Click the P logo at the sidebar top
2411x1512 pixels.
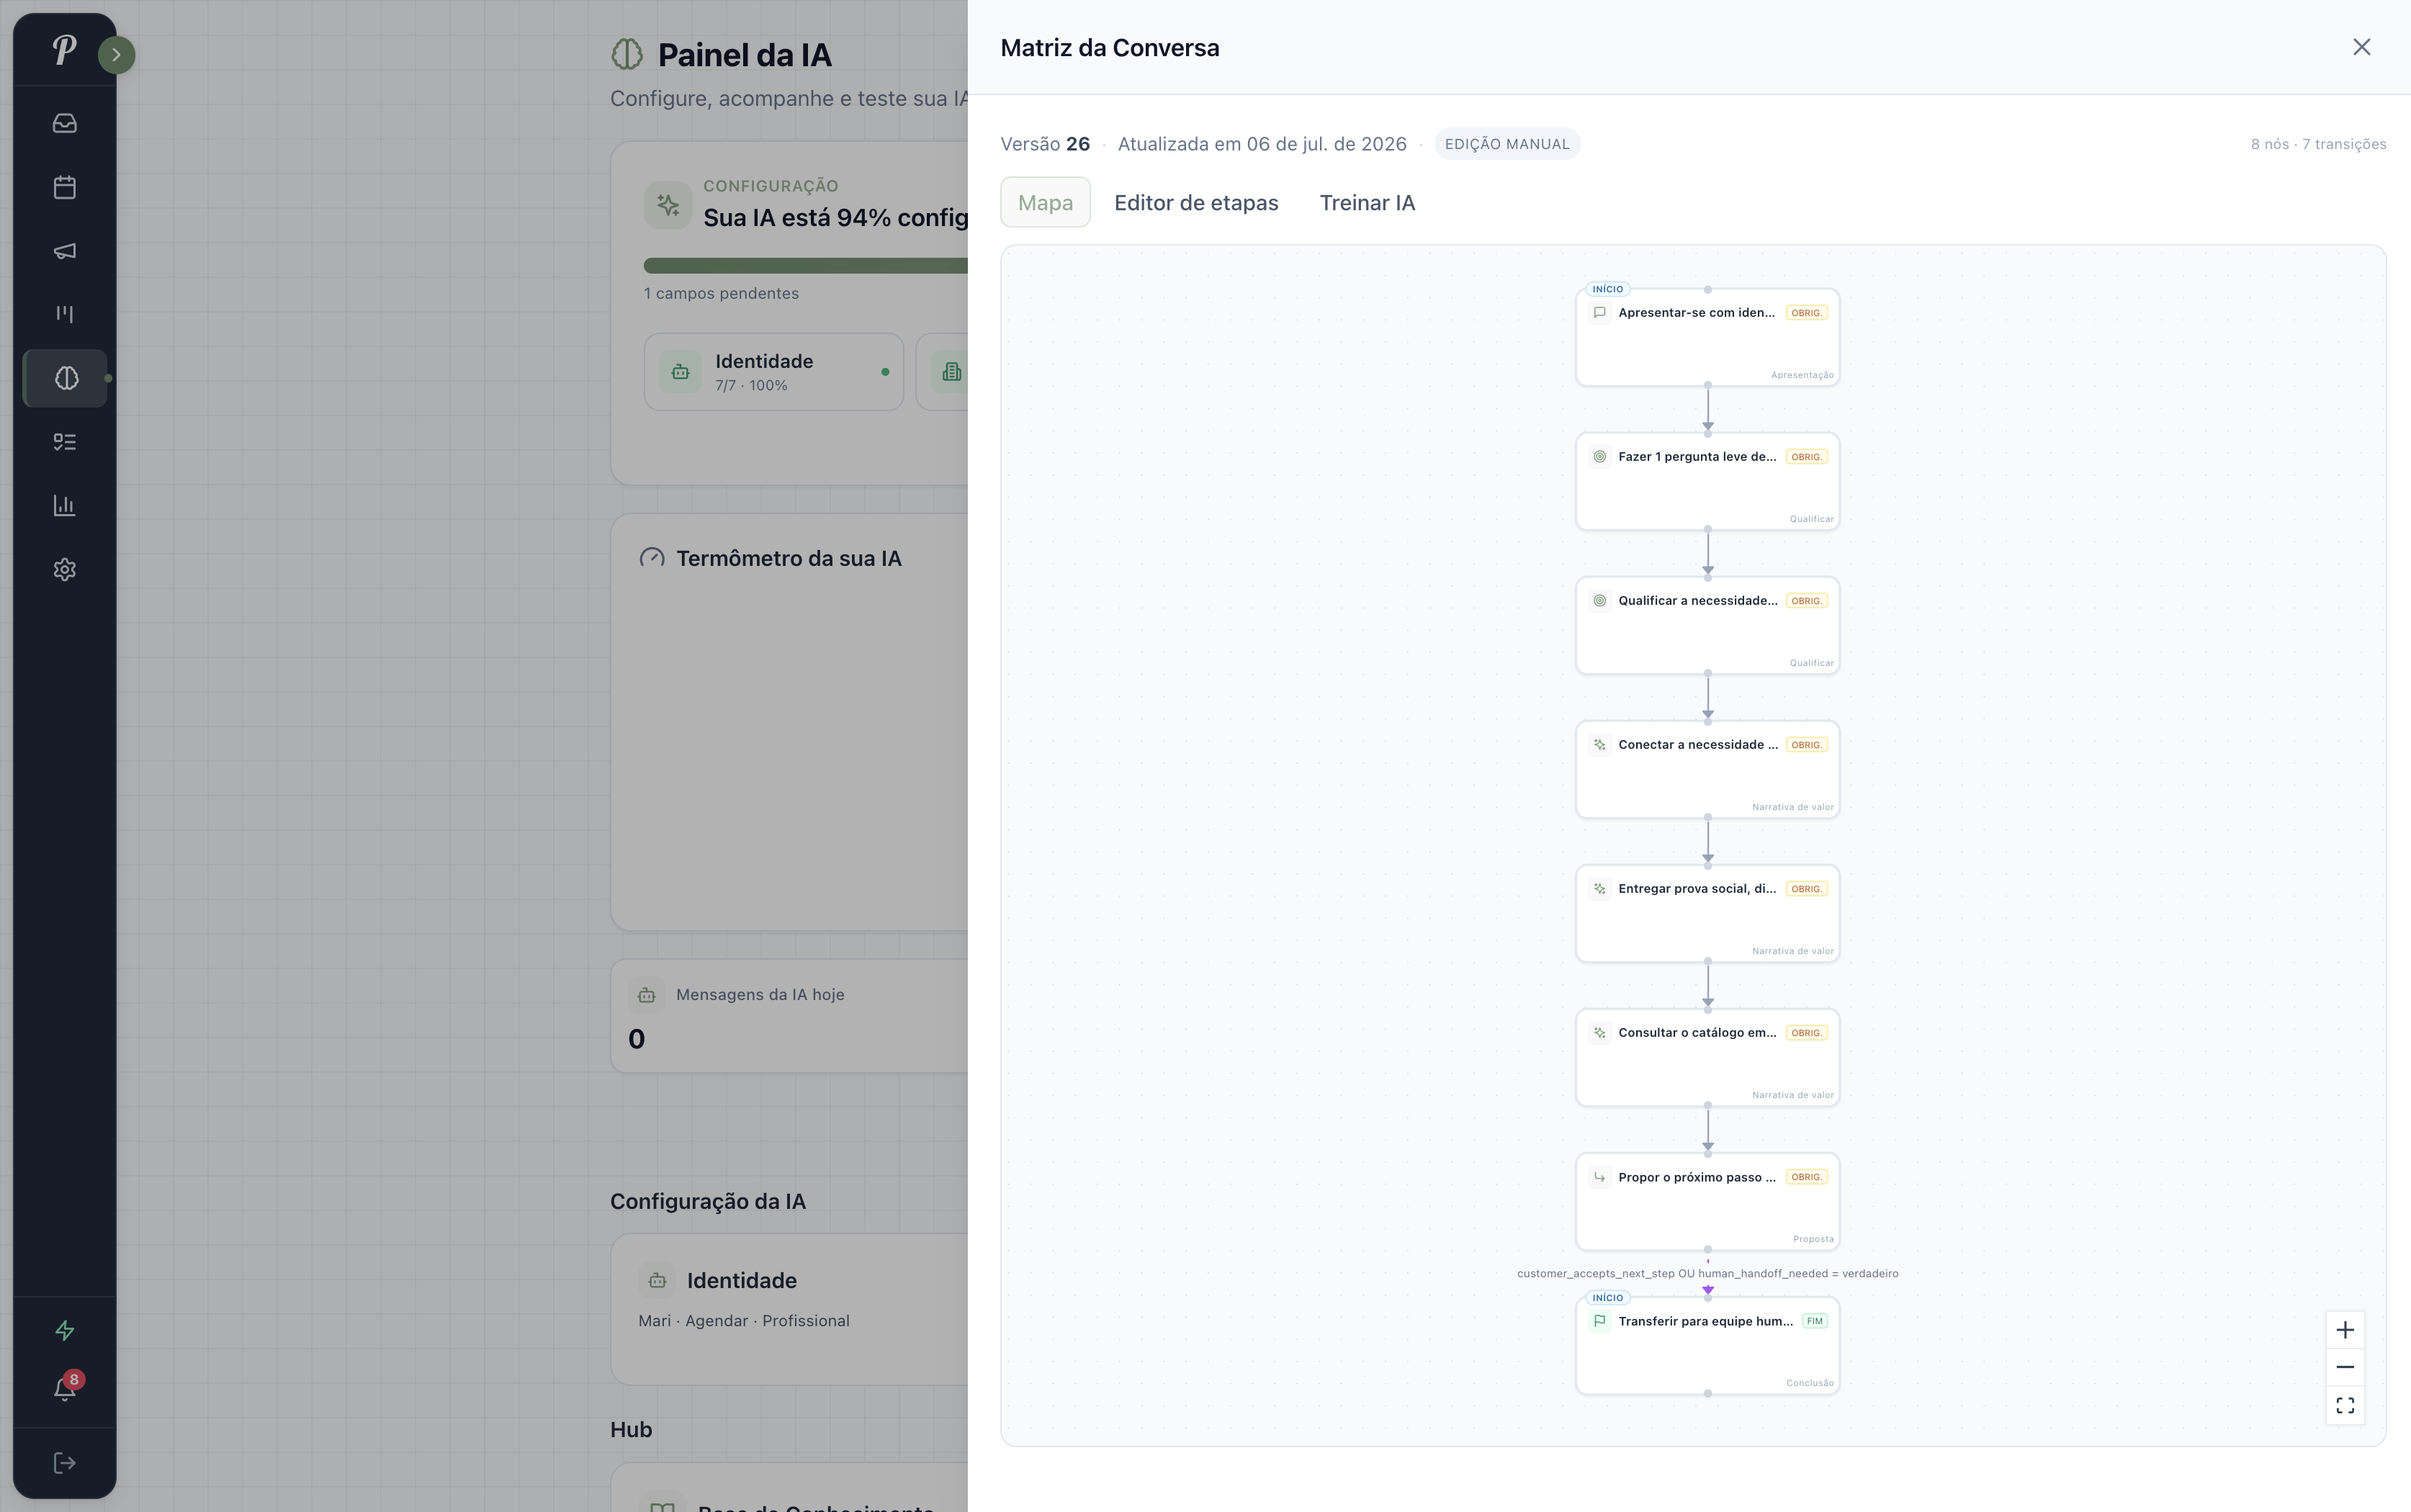coord(64,49)
